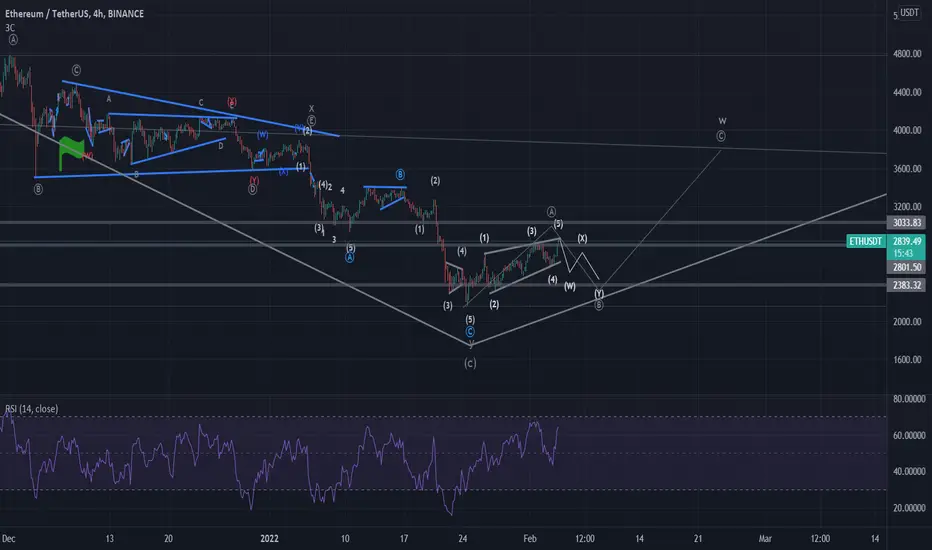
Task: Click the 80.00000 RSI axis value
Action: 909,399
